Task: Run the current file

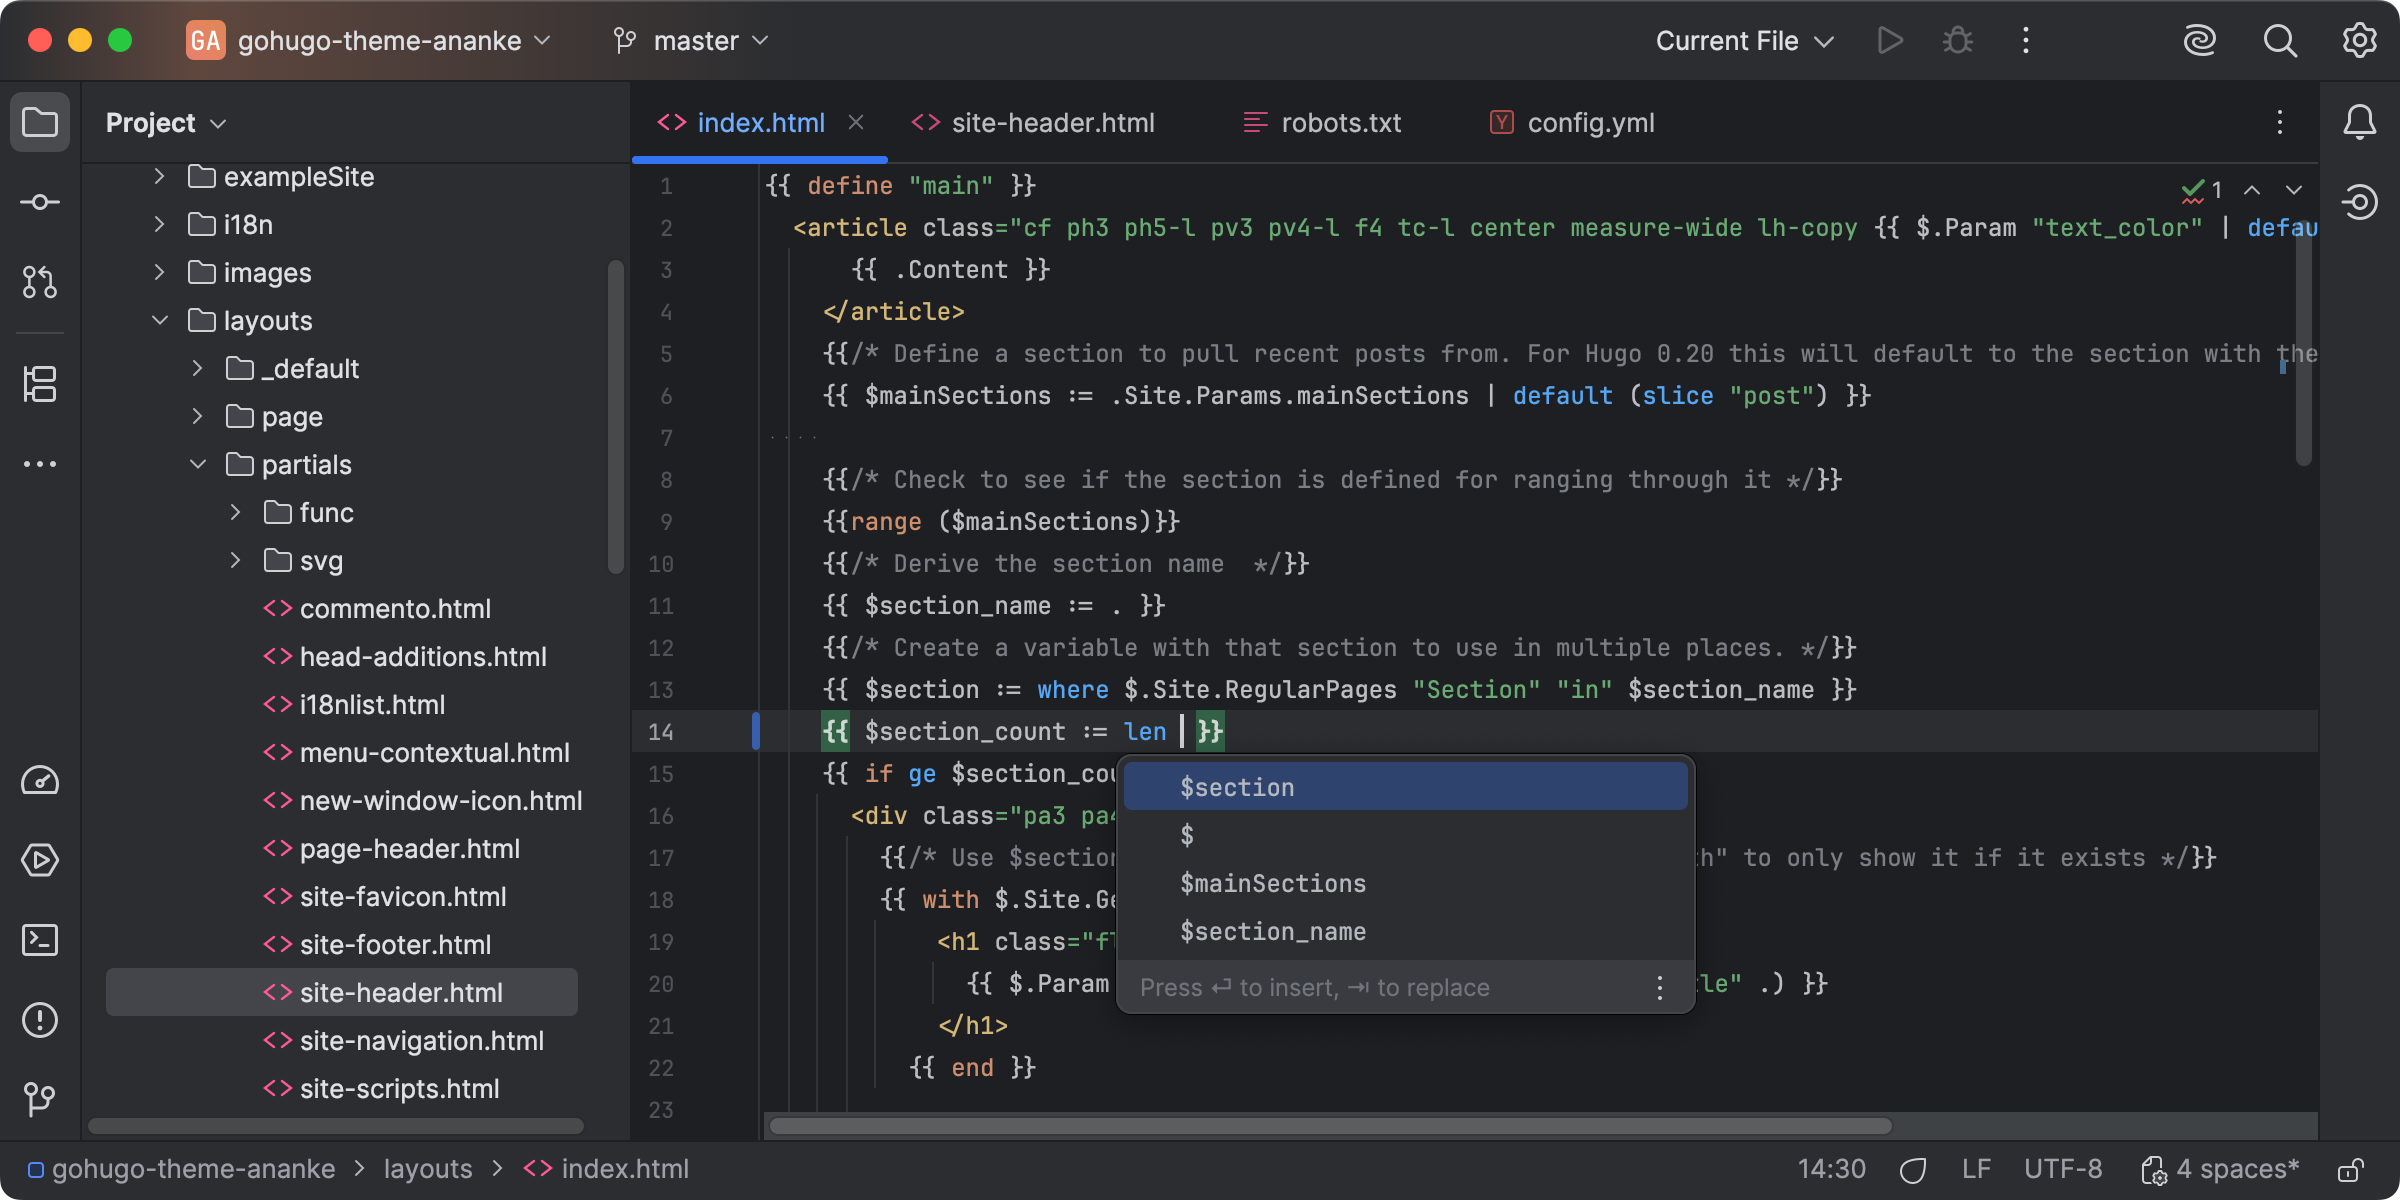Action: click(1890, 40)
